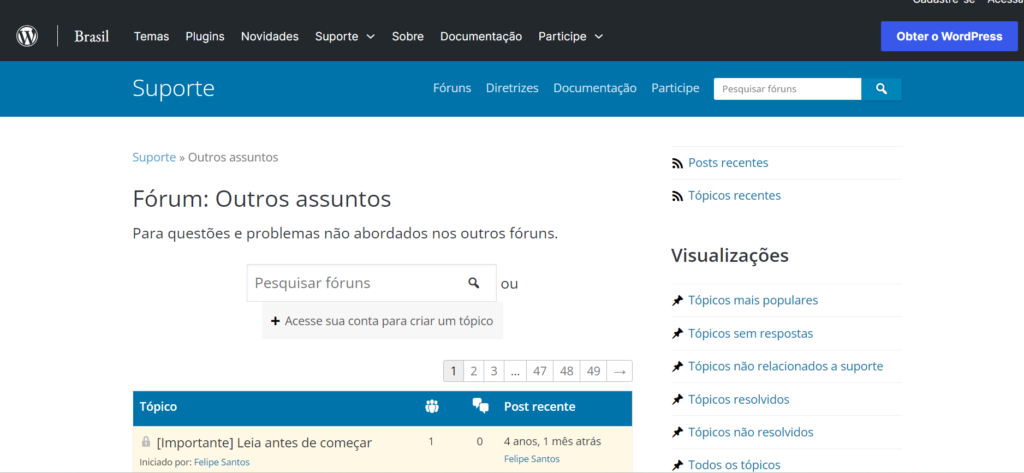Open the Tópicos não resolvidos view
This screenshot has width=1024, height=473.
point(751,432)
